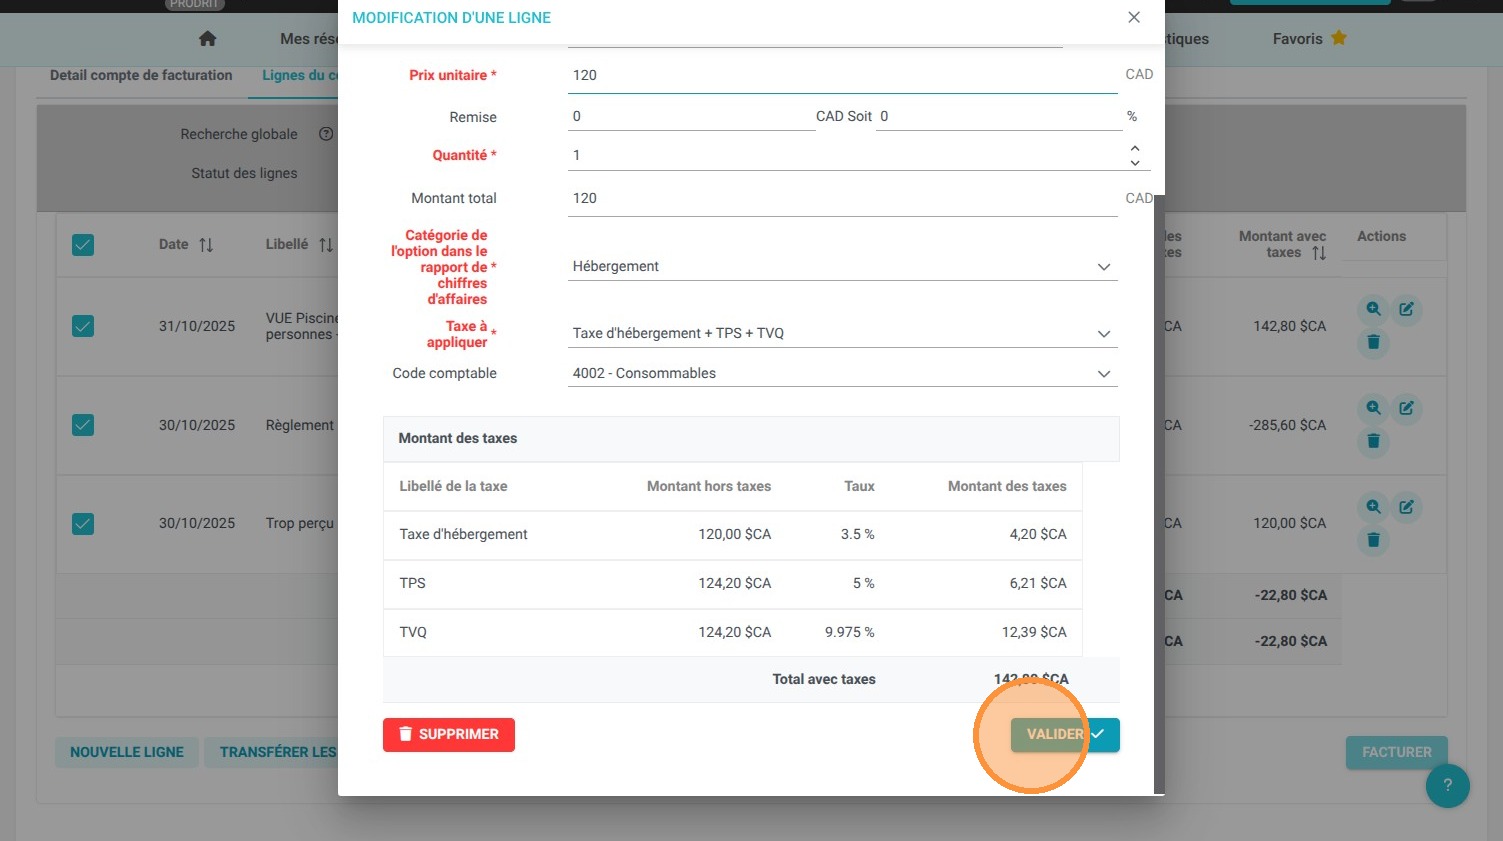Click the SUPPRIMER button
Viewport: 1503px width, 841px height.
click(x=449, y=735)
